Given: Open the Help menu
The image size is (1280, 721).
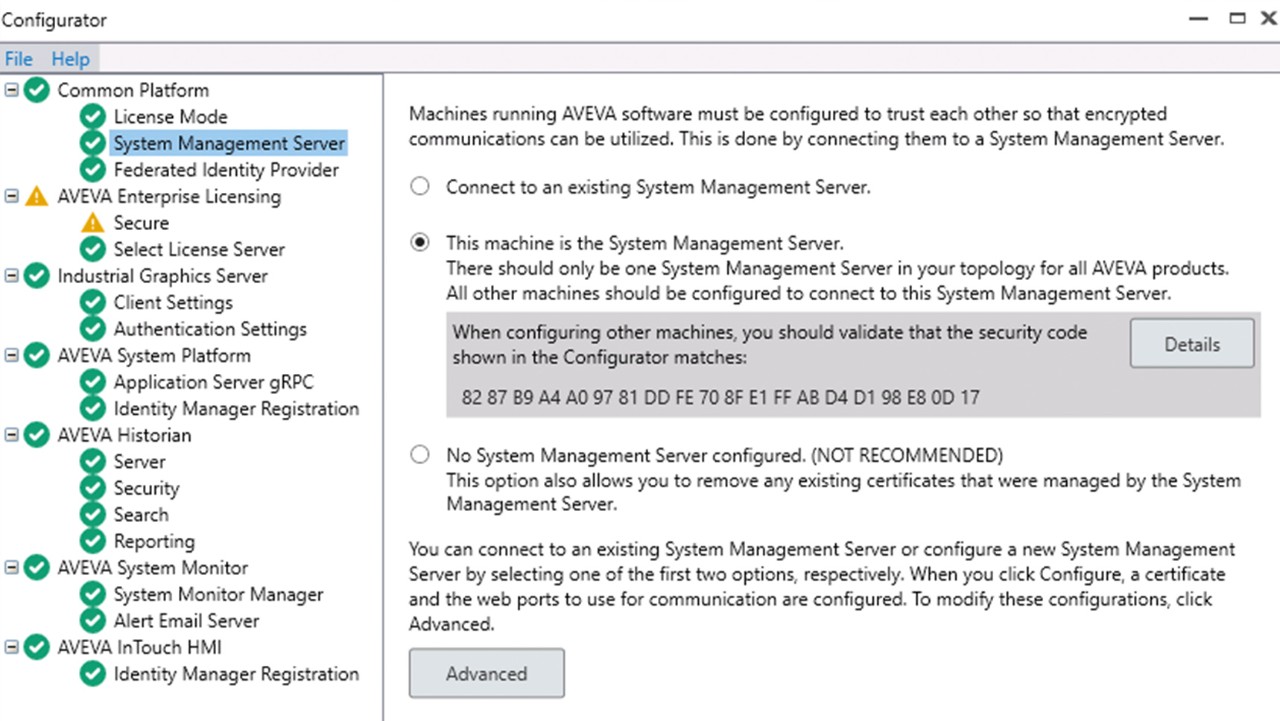Looking at the screenshot, I should [70, 59].
